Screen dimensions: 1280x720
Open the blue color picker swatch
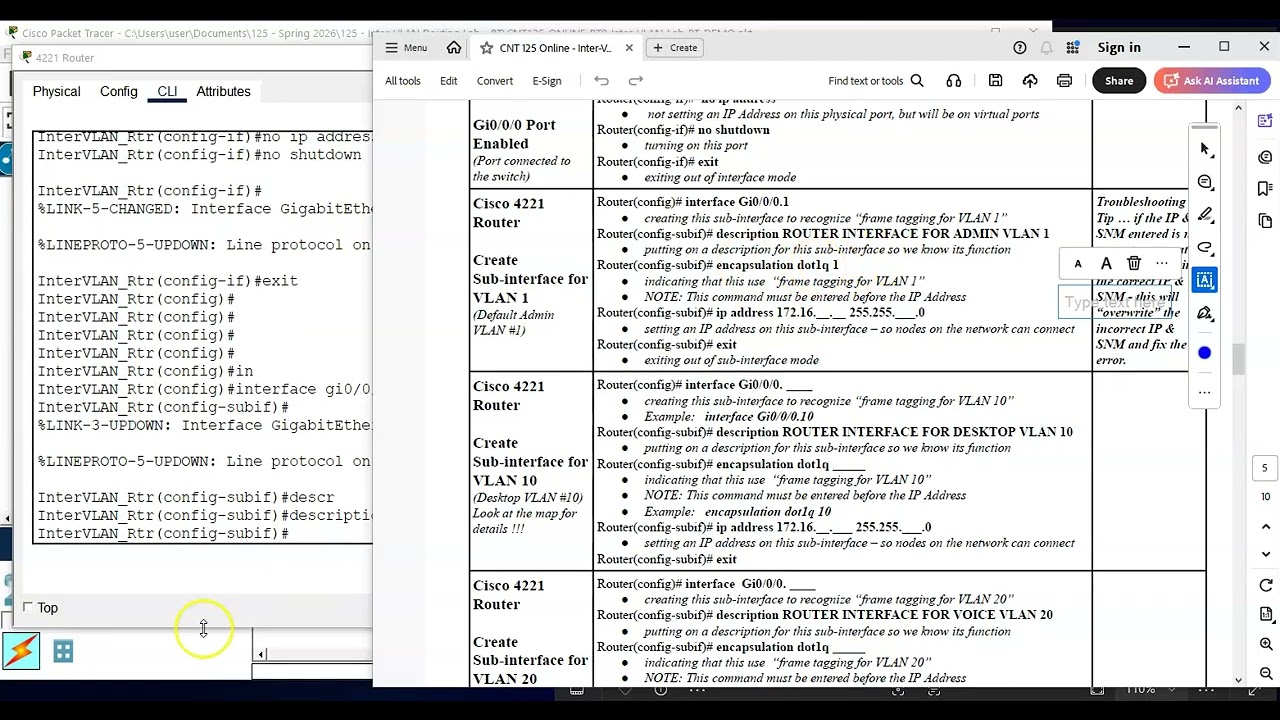coord(1204,353)
